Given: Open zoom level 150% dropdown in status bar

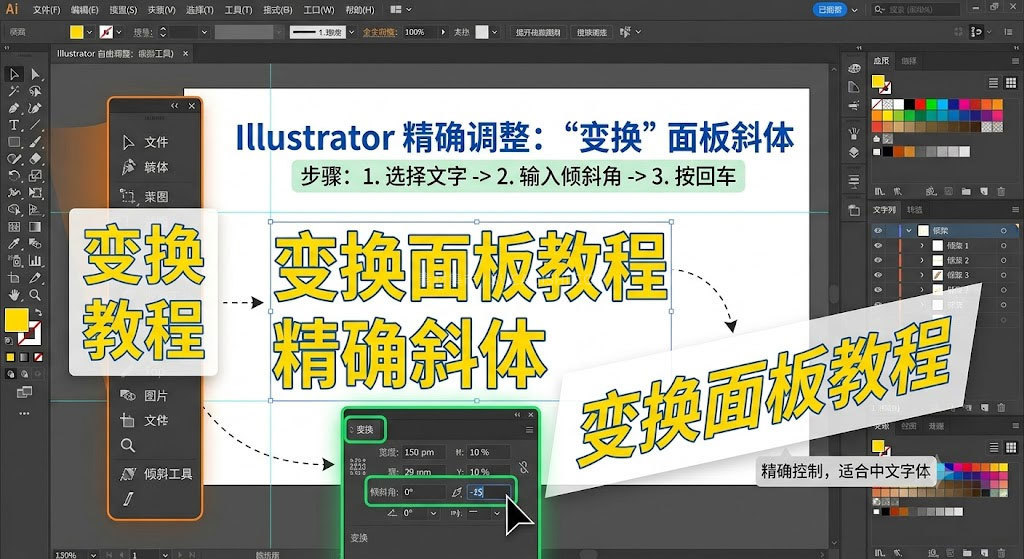Looking at the screenshot, I should [x=93, y=555].
